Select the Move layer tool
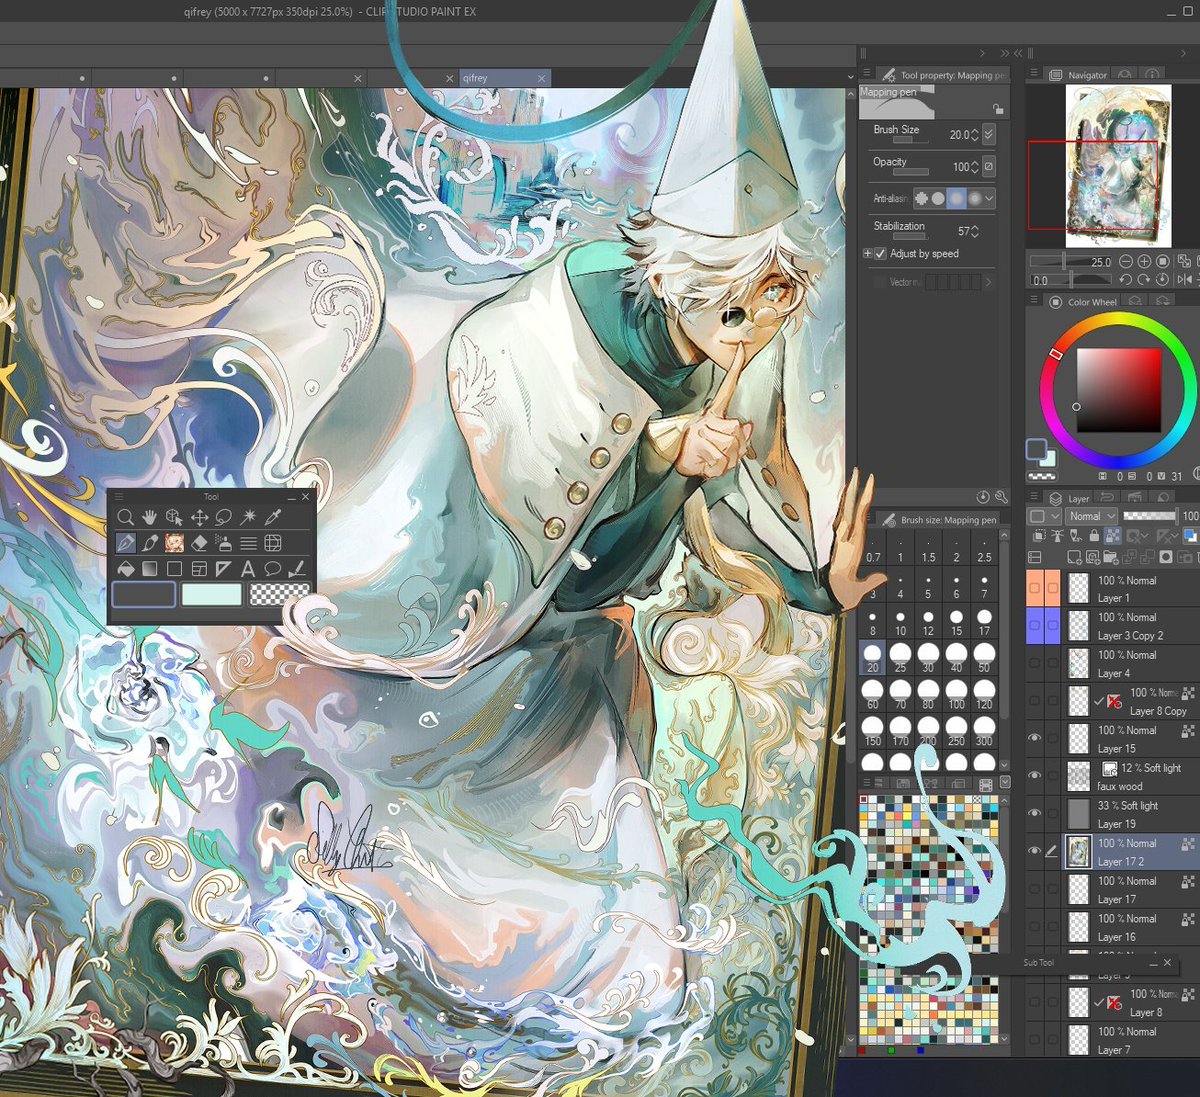 pos(199,517)
